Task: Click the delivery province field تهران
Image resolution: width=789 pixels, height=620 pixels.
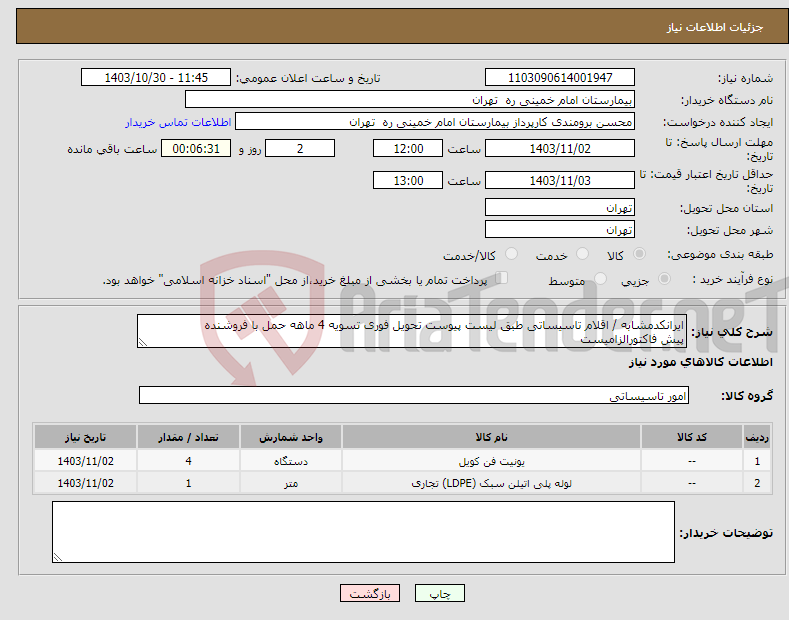Action: [560, 207]
